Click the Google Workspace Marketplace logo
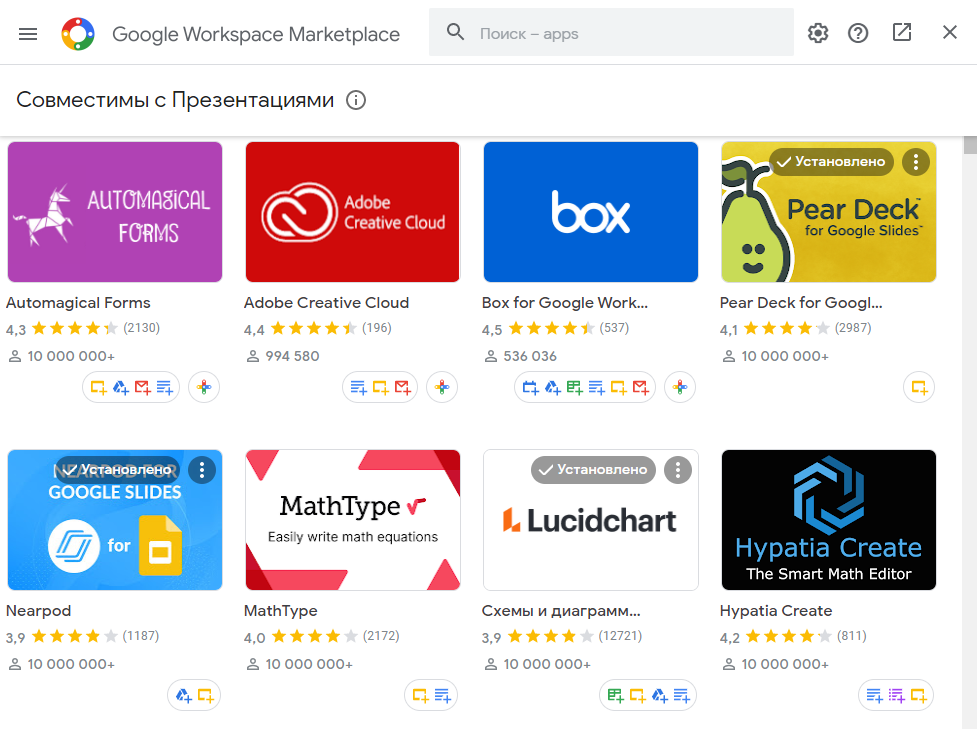977x729 pixels. 78,34
